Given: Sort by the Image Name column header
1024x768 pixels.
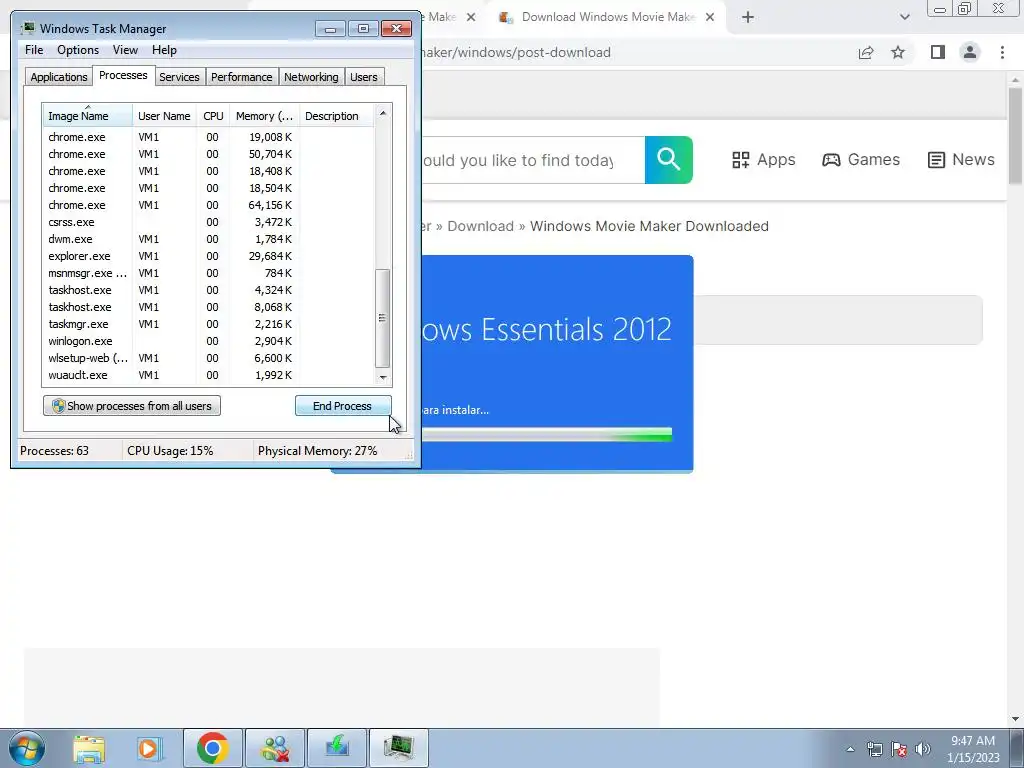Looking at the screenshot, I should click(x=88, y=116).
